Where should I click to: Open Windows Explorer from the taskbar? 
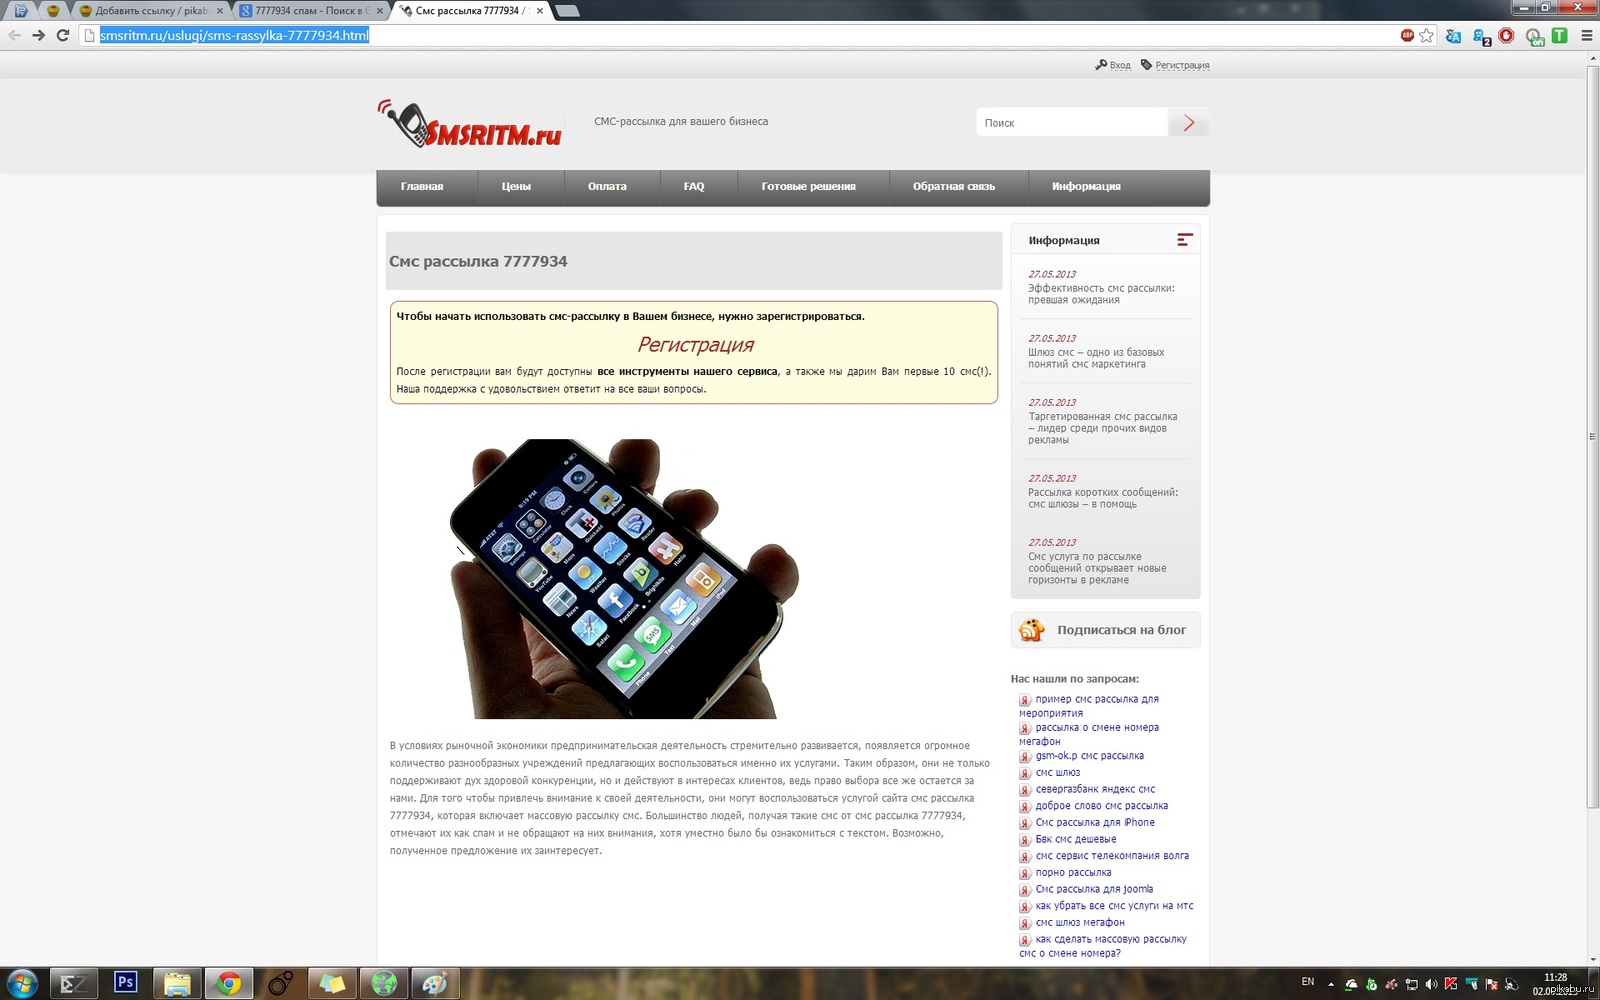coord(177,984)
